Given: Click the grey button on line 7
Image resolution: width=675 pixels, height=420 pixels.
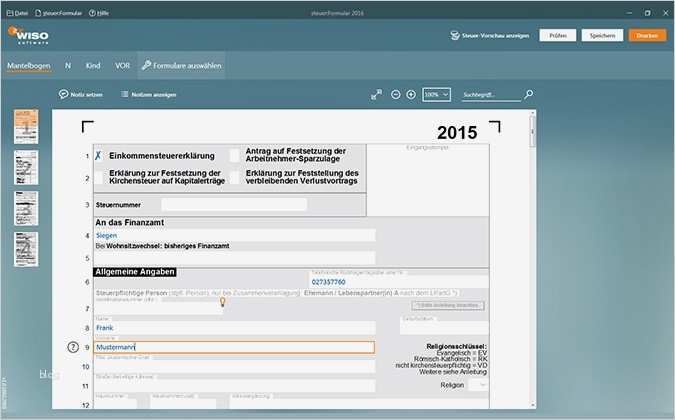Looking at the screenshot, I should 448,306.
